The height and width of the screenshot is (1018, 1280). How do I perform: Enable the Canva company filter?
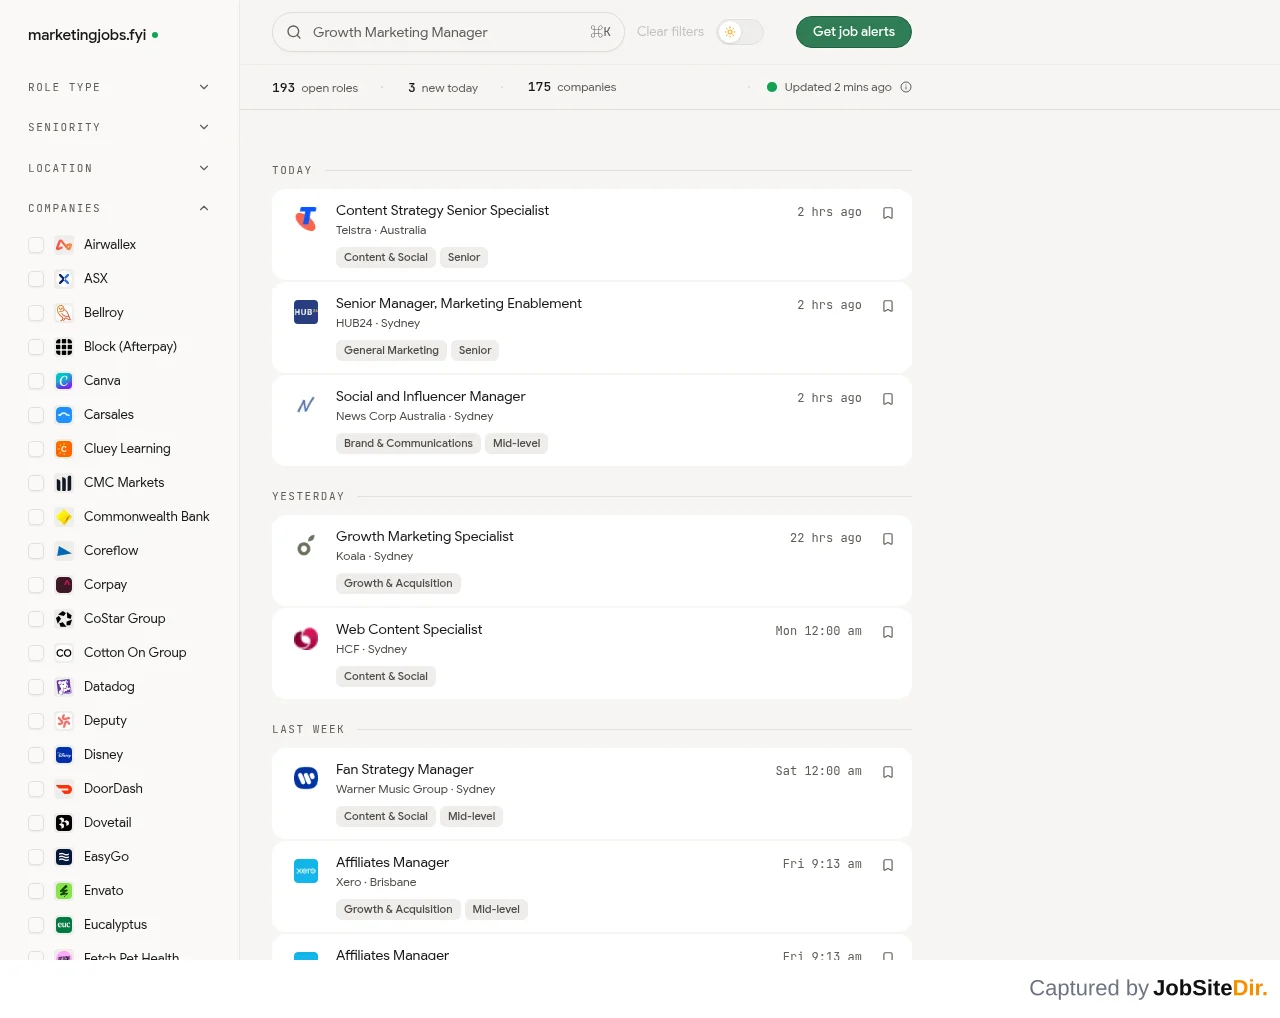point(36,381)
